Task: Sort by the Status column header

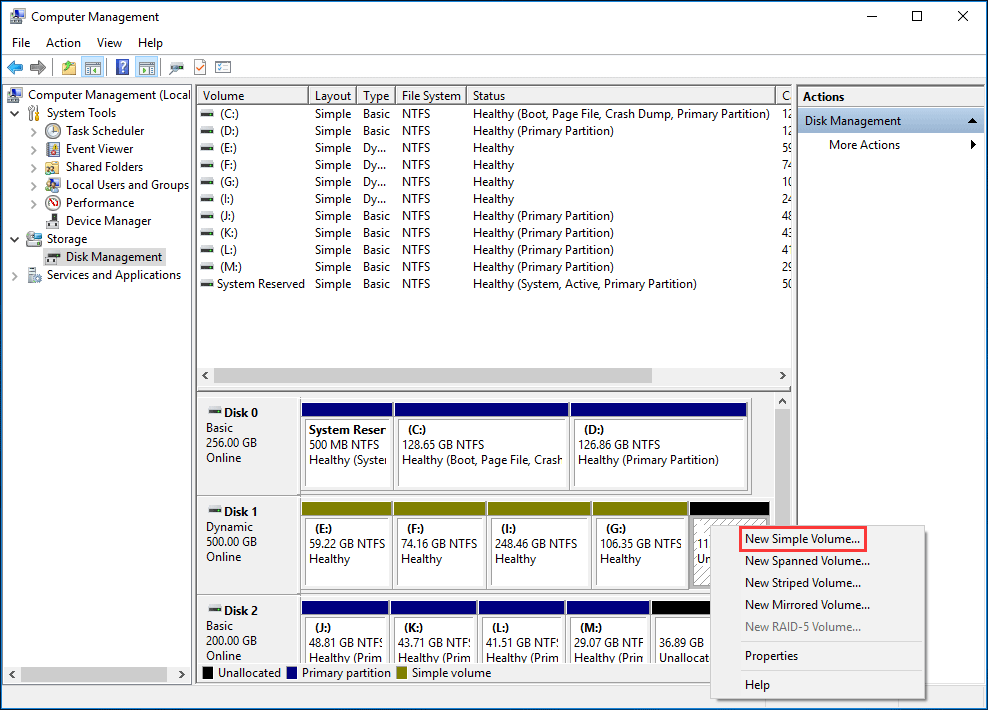Action: click(x=621, y=96)
